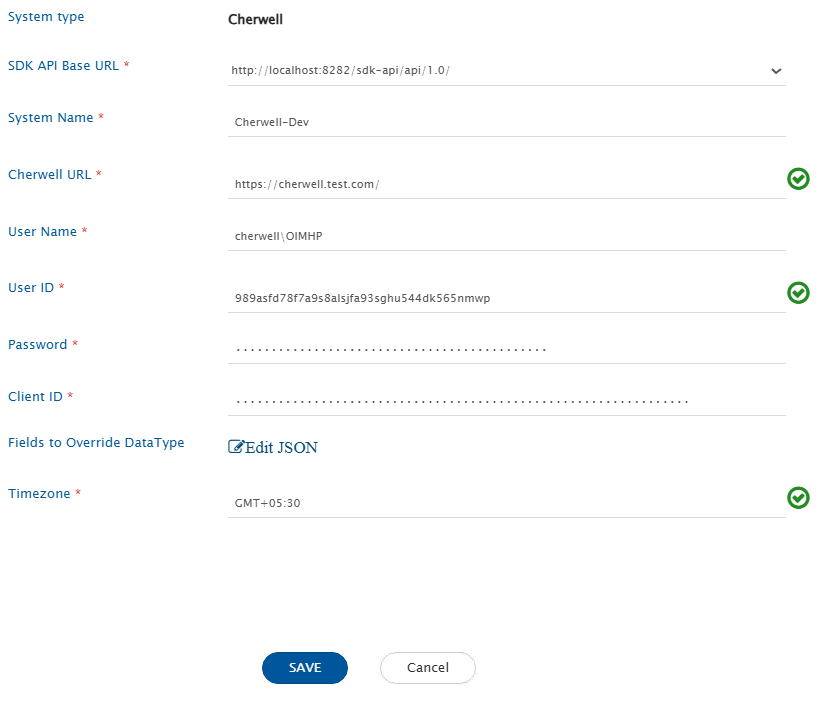
Task: Focus the masked Password field
Action: [x=506, y=350]
